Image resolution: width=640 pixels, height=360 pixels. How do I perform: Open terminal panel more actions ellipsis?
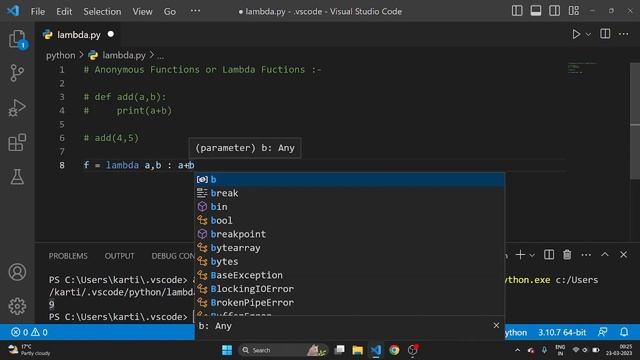(586, 255)
